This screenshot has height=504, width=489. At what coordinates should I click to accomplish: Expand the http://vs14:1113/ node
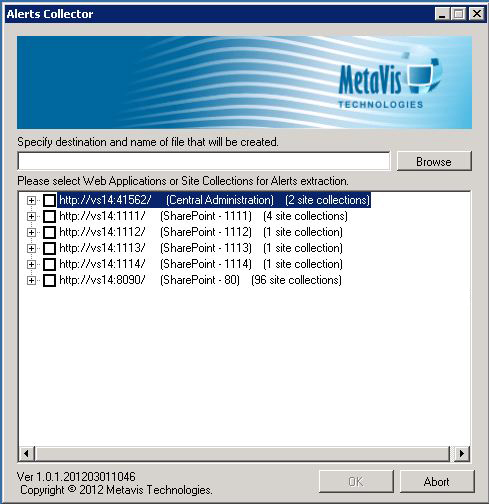pos(31,248)
